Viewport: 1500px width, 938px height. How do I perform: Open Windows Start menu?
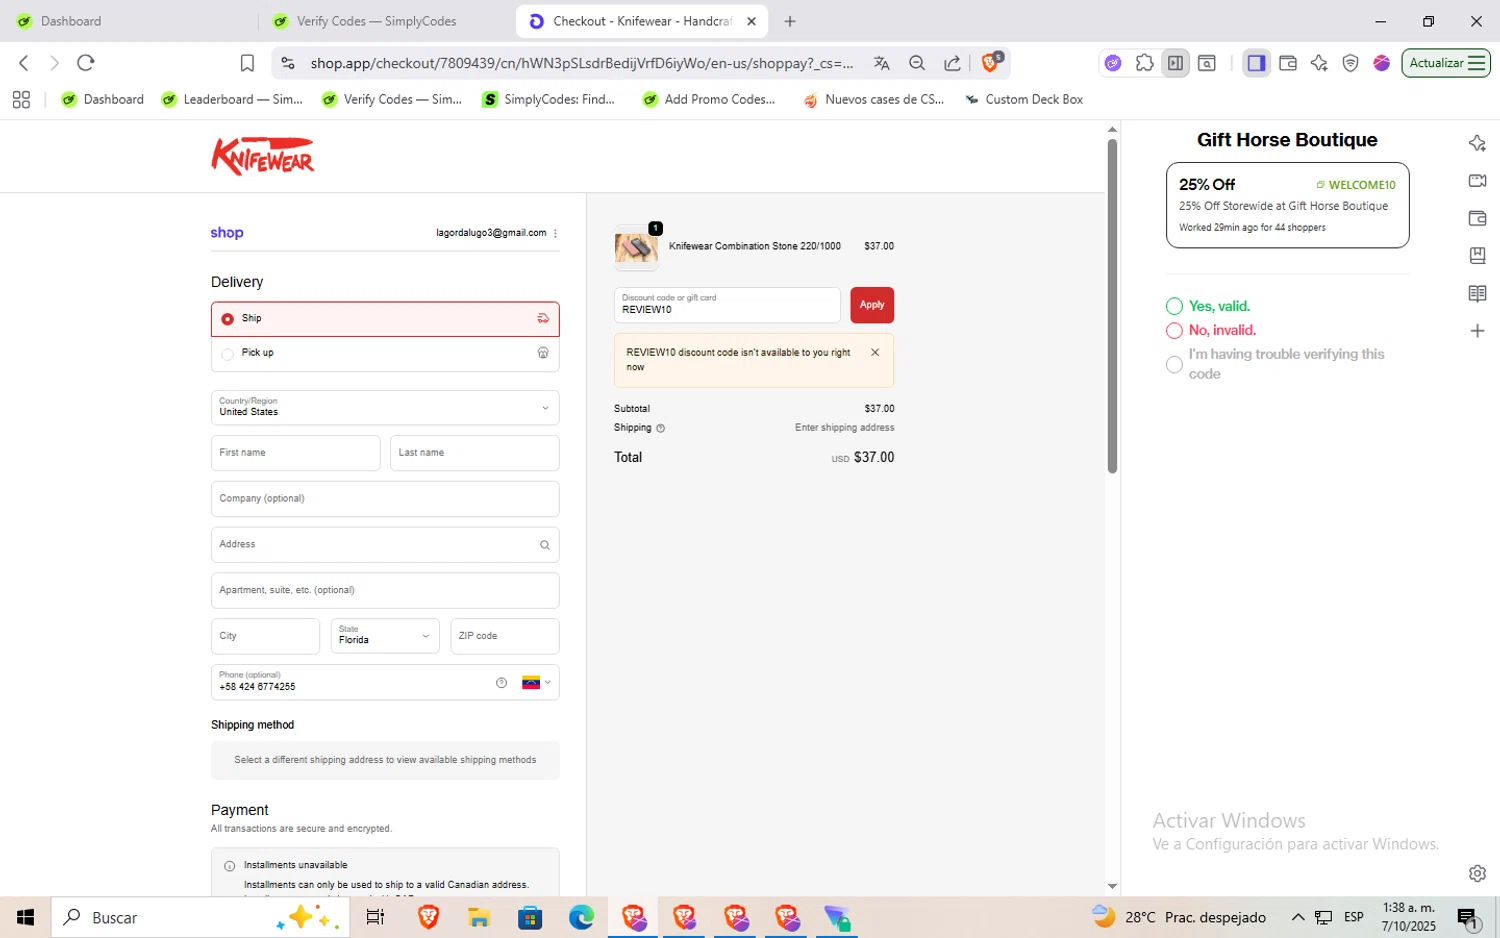(26, 917)
